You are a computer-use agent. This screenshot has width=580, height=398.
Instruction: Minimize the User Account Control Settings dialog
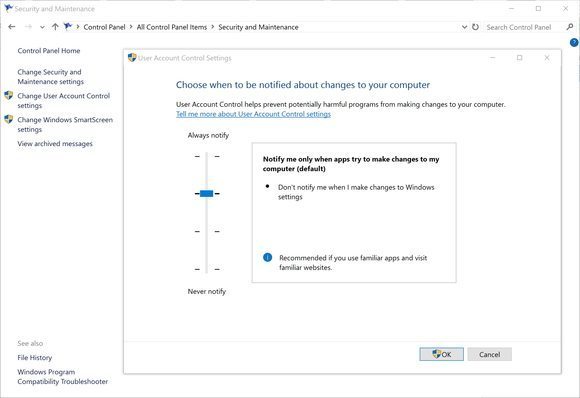tap(492, 58)
